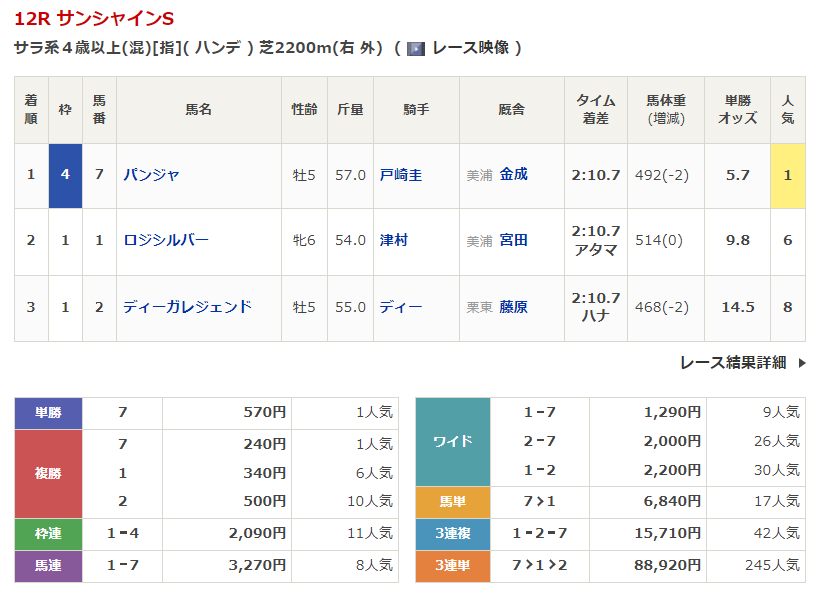The image size is (824, 592).
Task: Open jockey ディー profile
Action: coord(401,307)
